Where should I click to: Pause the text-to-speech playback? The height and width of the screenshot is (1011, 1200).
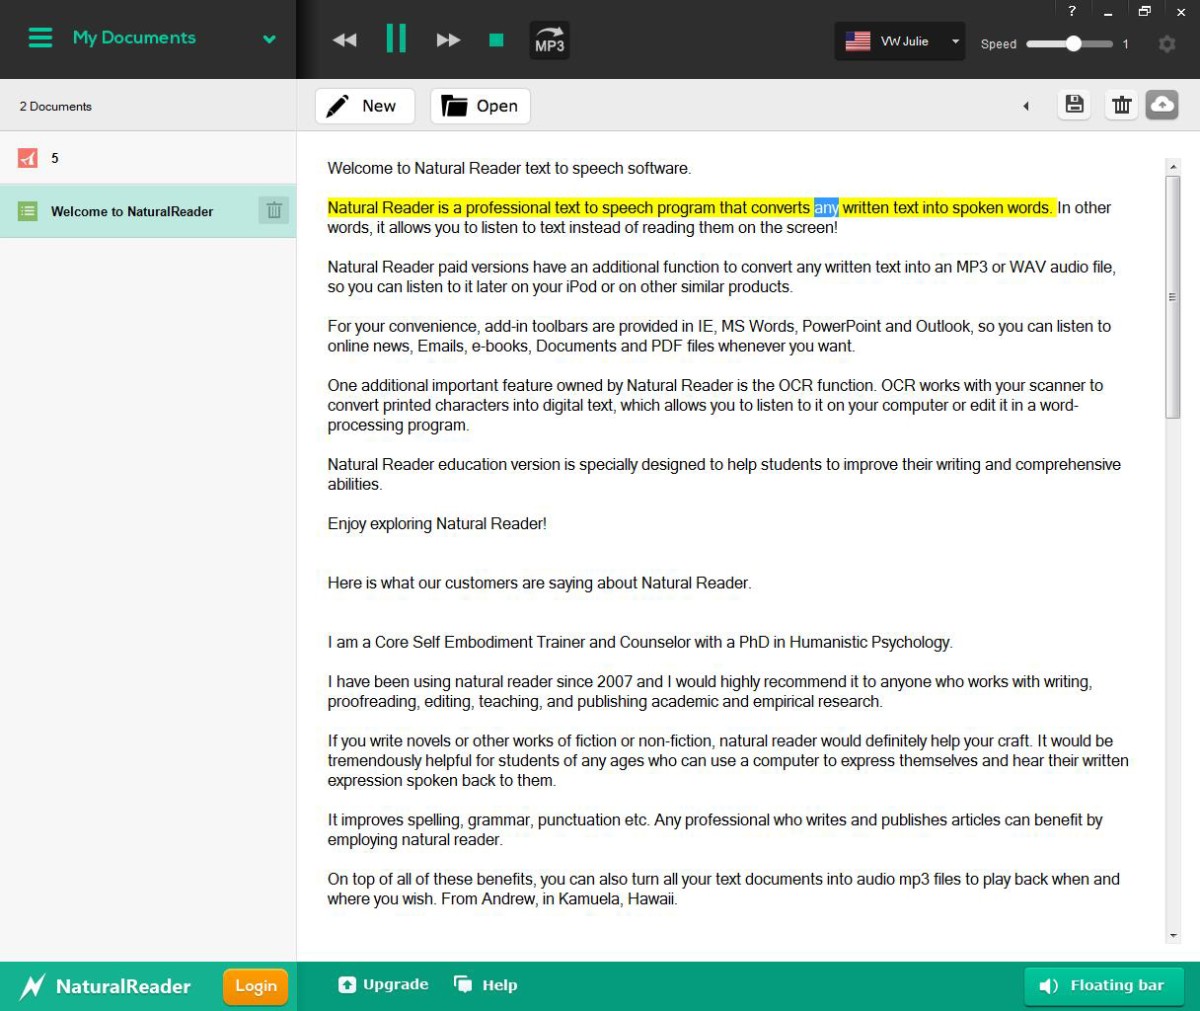click(396, 39)
